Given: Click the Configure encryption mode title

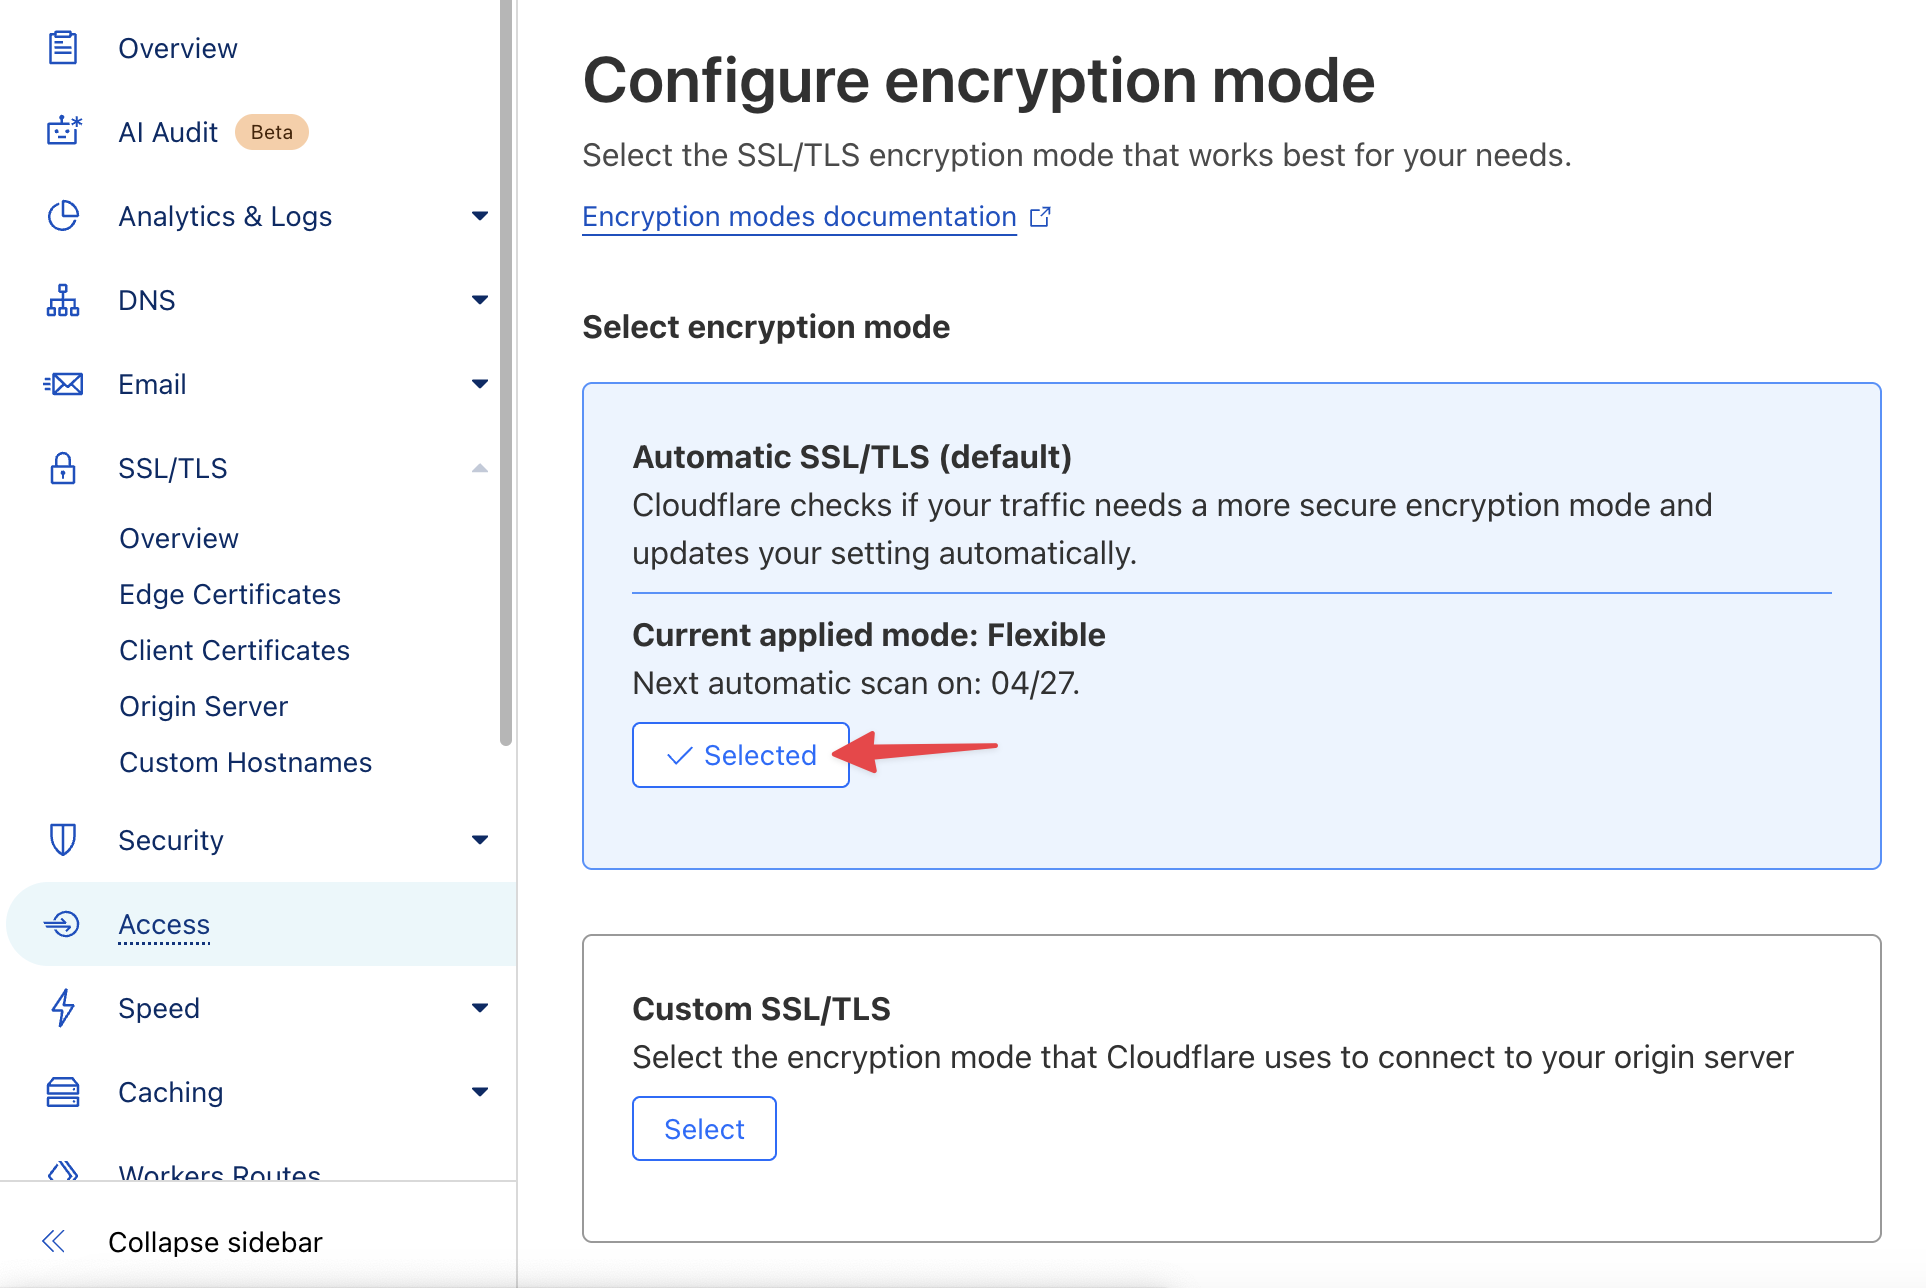Looking at the screenshot, I should point(979,80).
